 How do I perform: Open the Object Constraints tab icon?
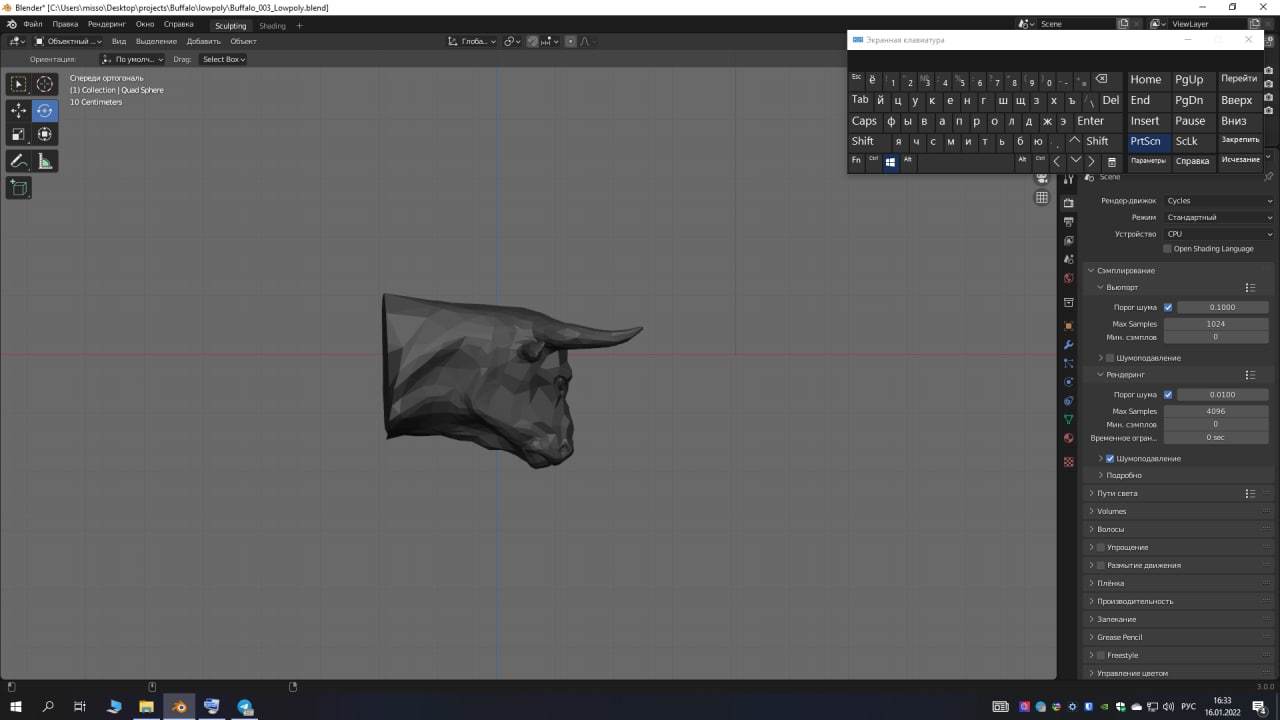click(x=1069, y=401)
